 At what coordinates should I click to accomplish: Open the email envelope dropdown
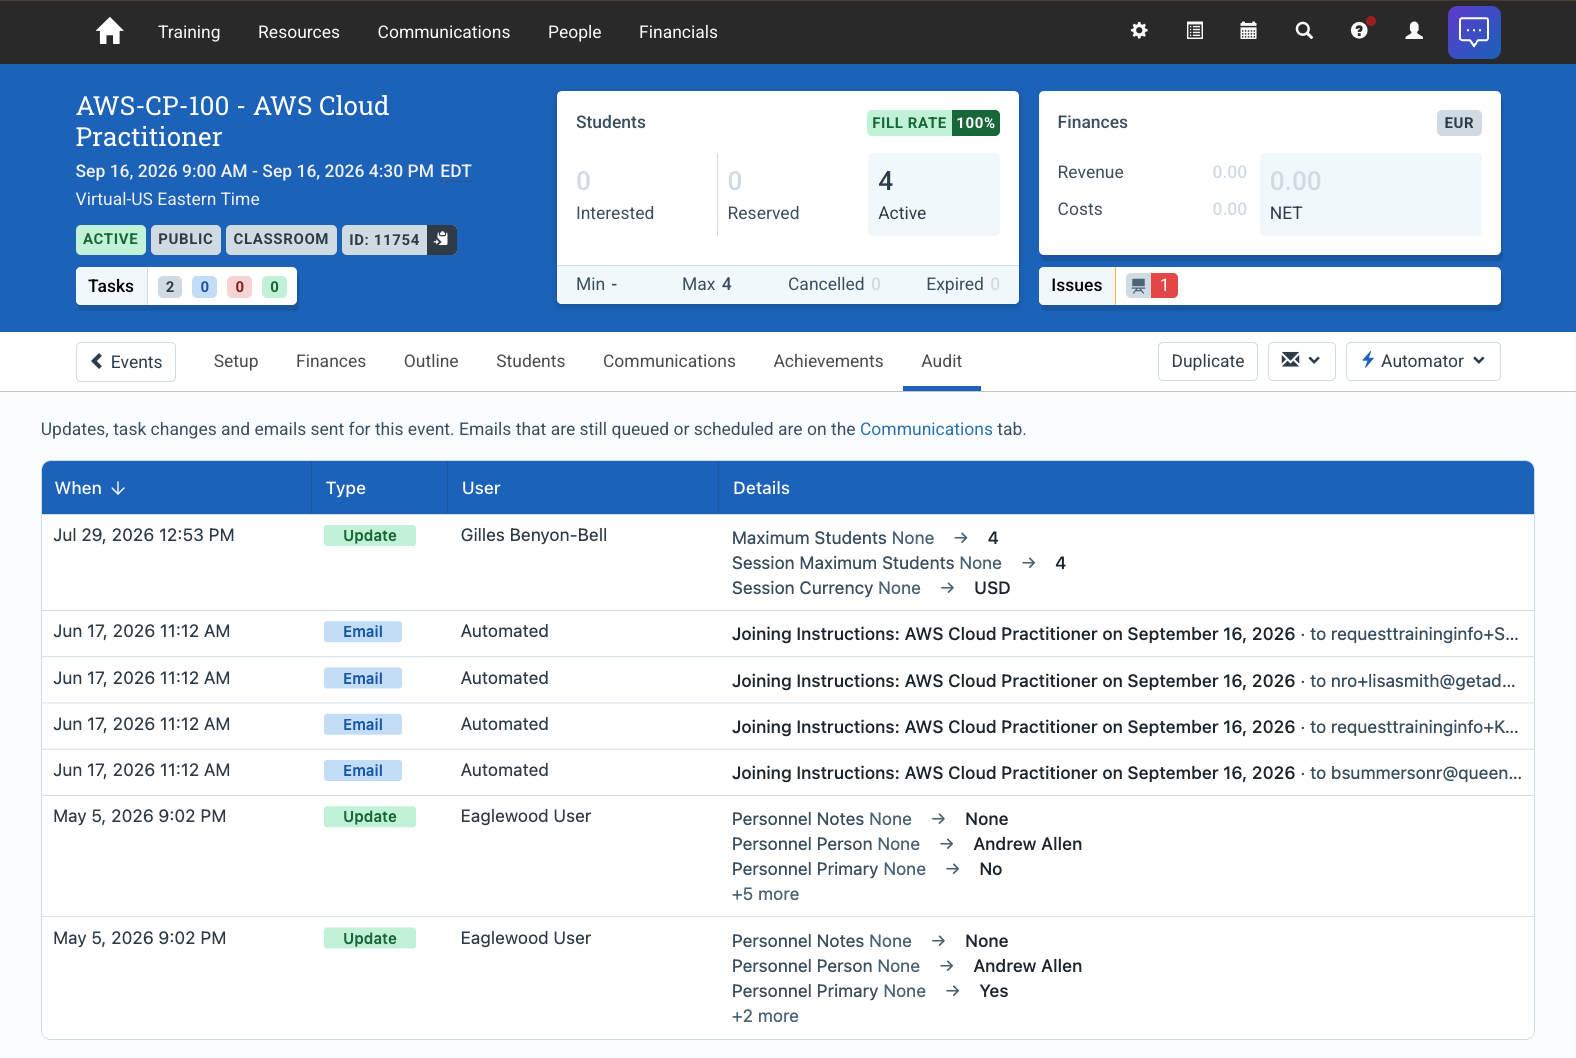pyautogui.click(x=1301, y=361)
